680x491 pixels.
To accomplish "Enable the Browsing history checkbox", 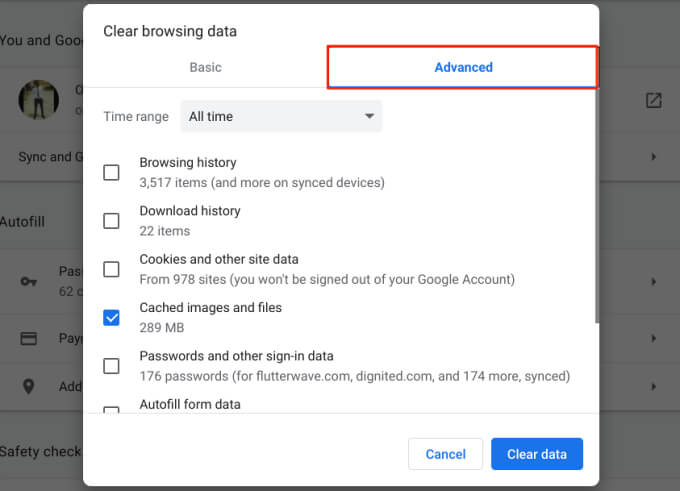I will tap(111, 172).
